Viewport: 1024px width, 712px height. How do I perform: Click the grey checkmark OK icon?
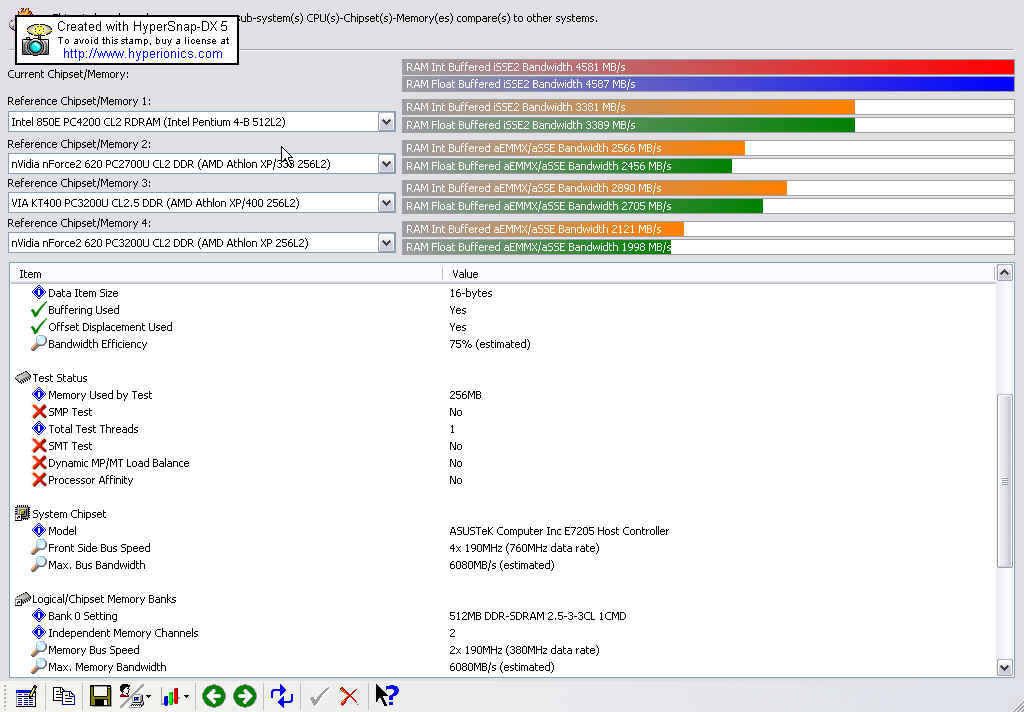pyautogui.click(x=319, y=696)
